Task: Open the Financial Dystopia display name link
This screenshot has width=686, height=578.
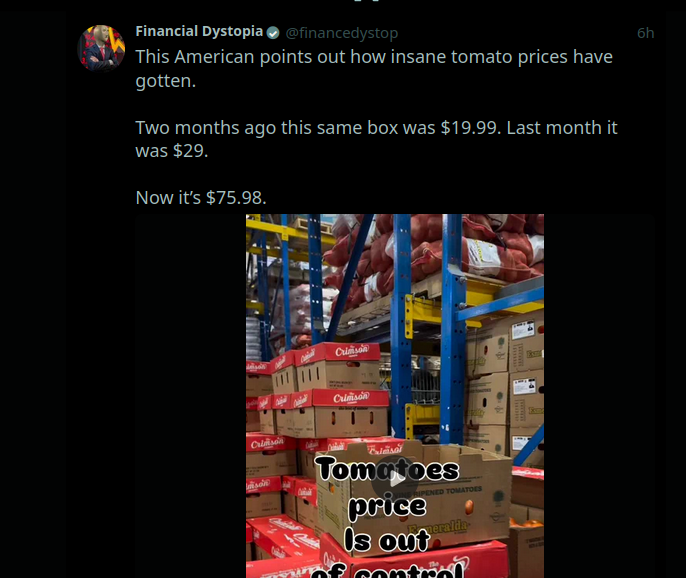Action: [199, 32]
